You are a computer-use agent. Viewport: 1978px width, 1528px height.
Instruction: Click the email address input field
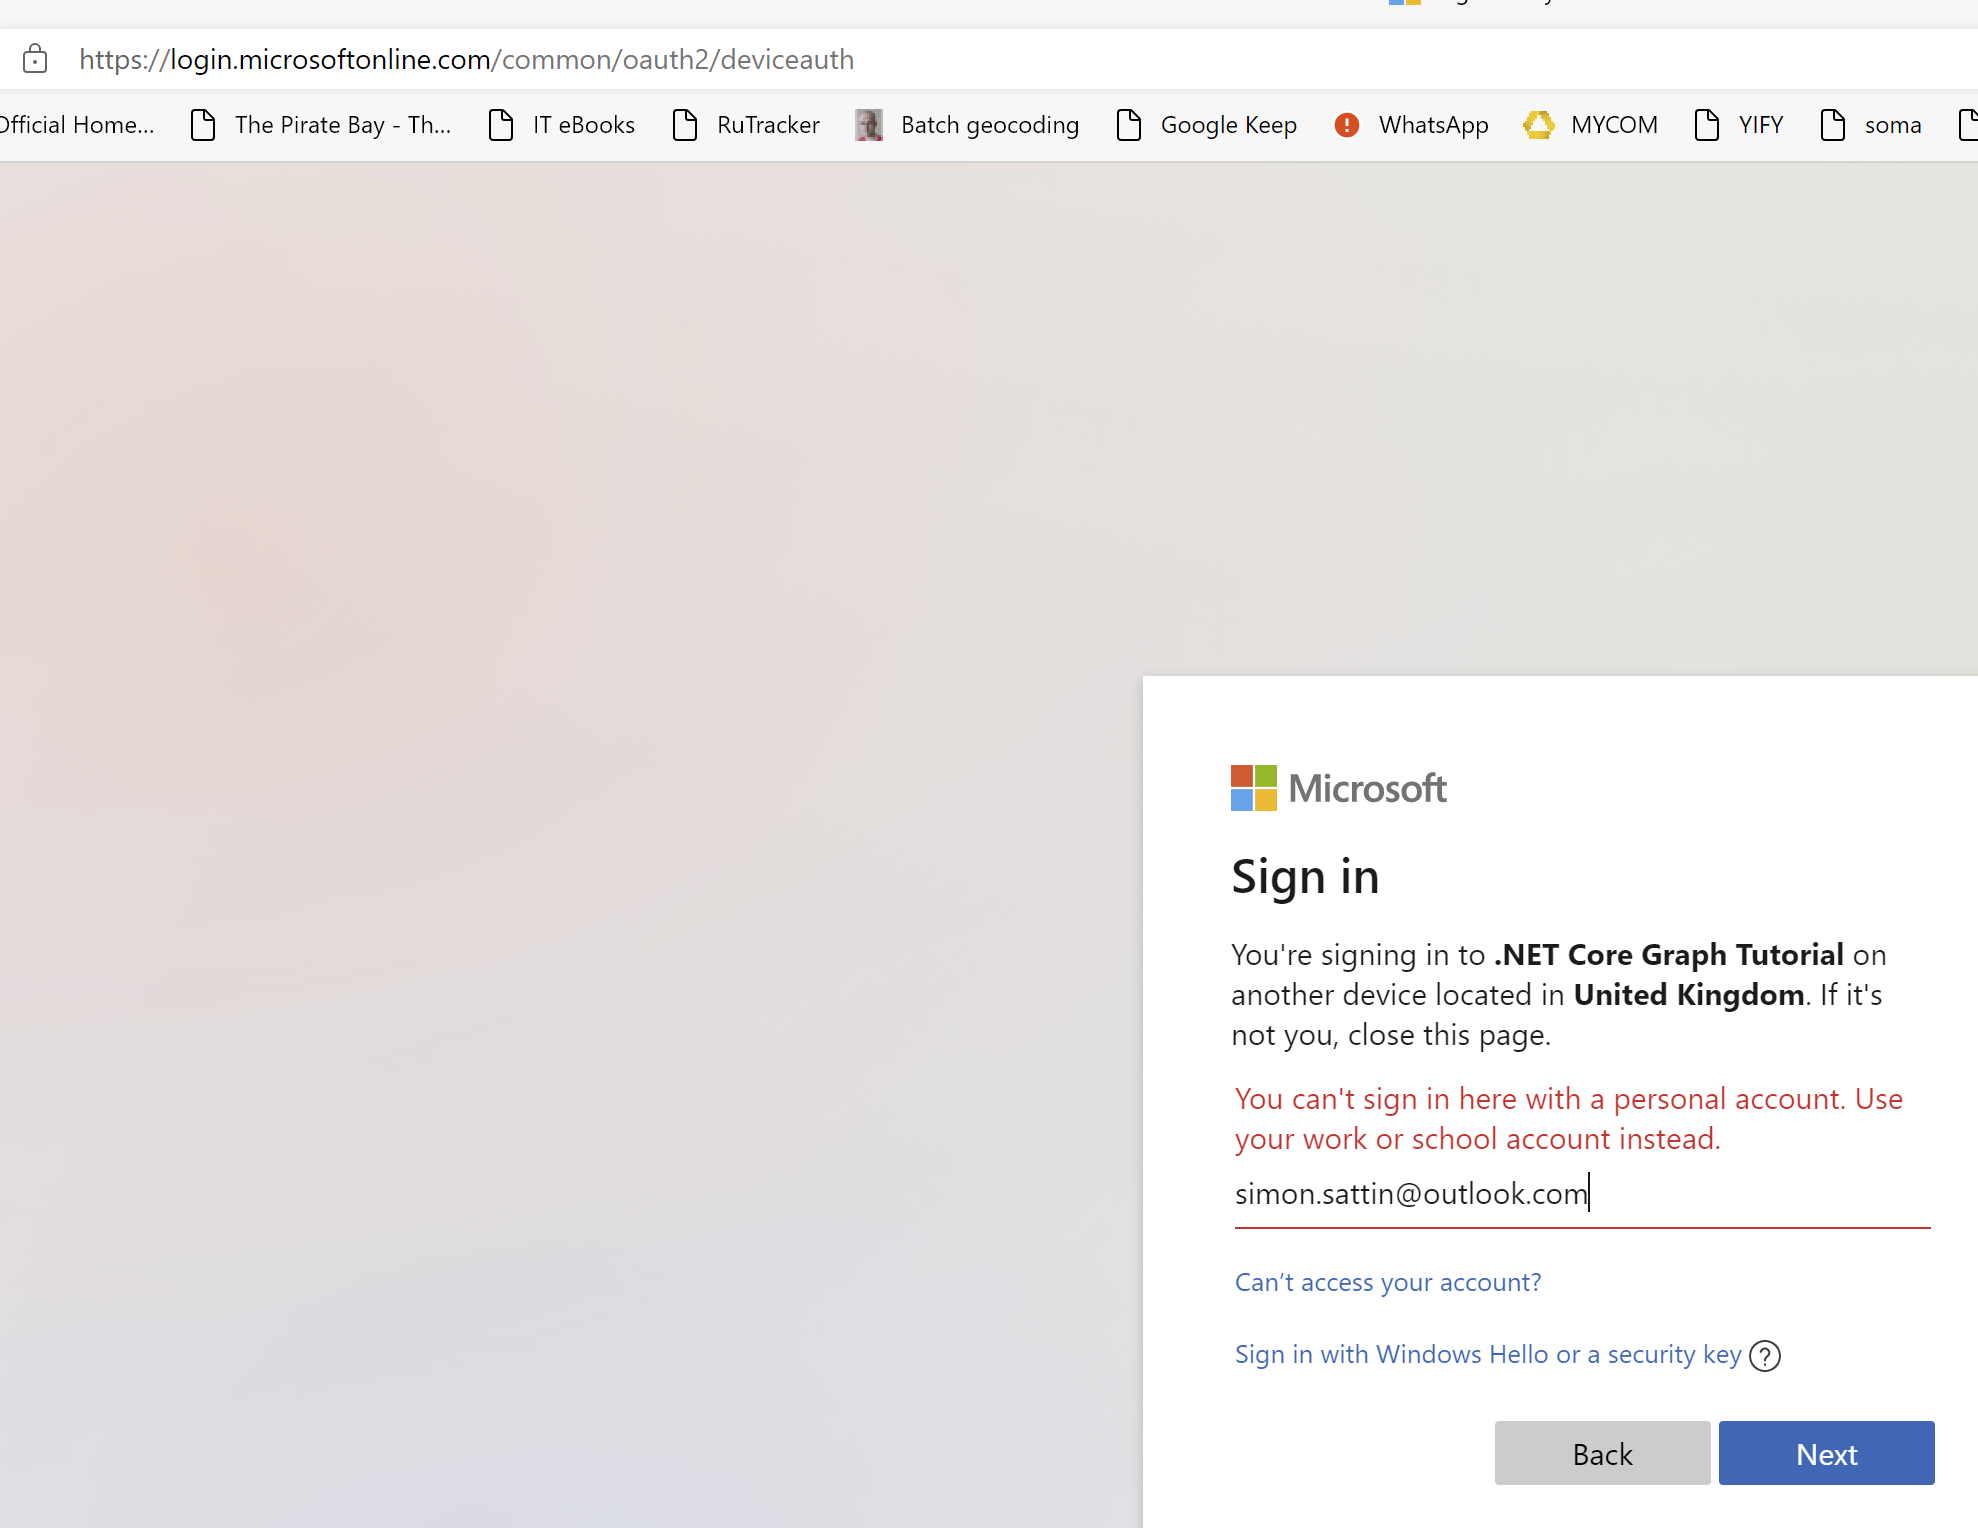pyautogui.click(x=1580, y=1193)
